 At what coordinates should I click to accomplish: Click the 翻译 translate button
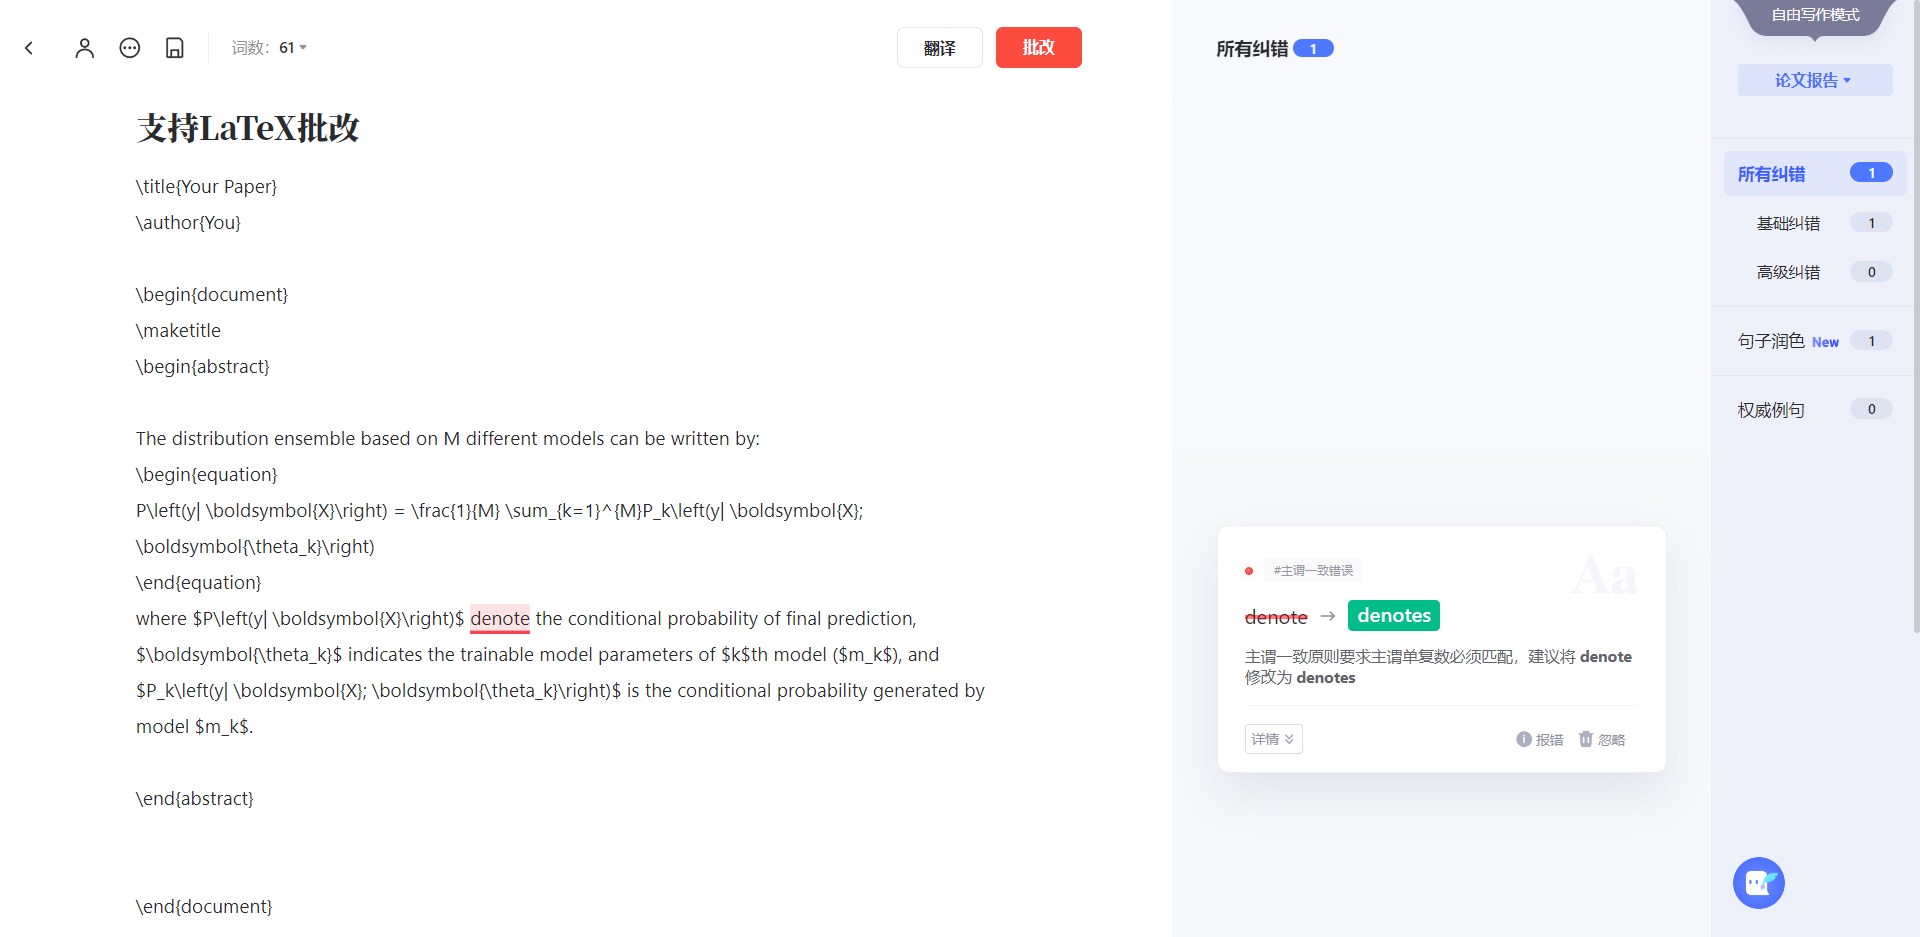940,48
